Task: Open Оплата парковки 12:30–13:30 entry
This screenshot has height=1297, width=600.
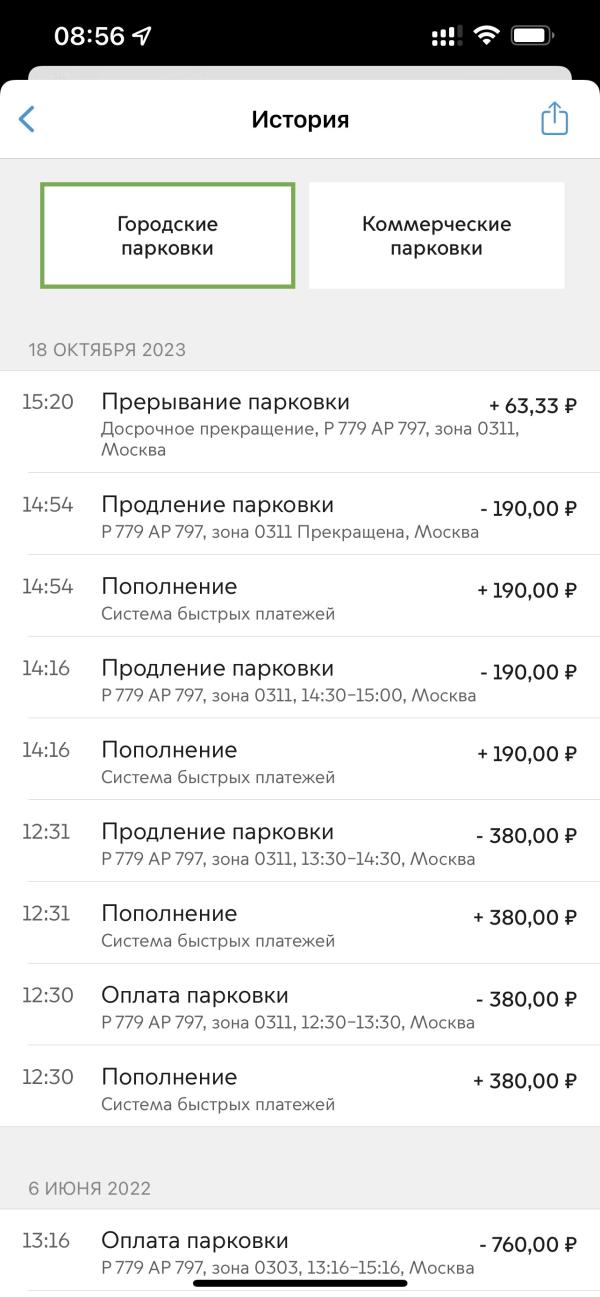Action: [300, 1006]
